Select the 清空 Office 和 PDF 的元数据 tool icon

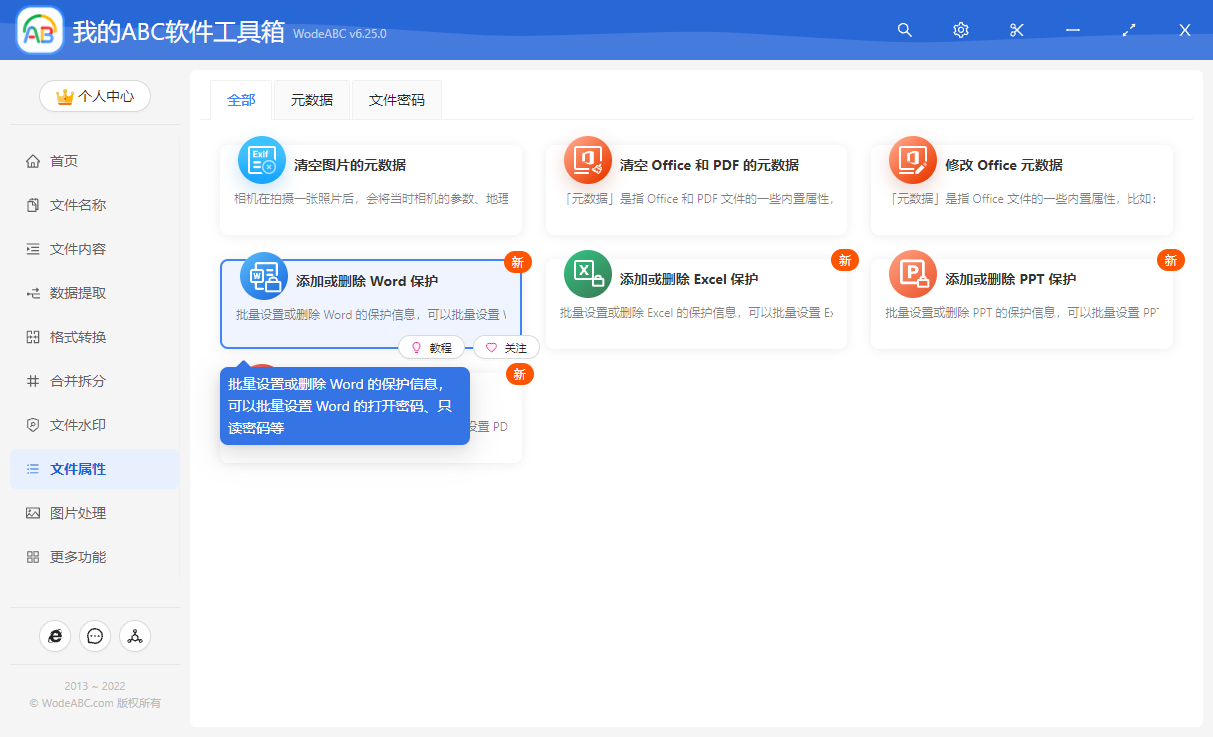(587, 159)
